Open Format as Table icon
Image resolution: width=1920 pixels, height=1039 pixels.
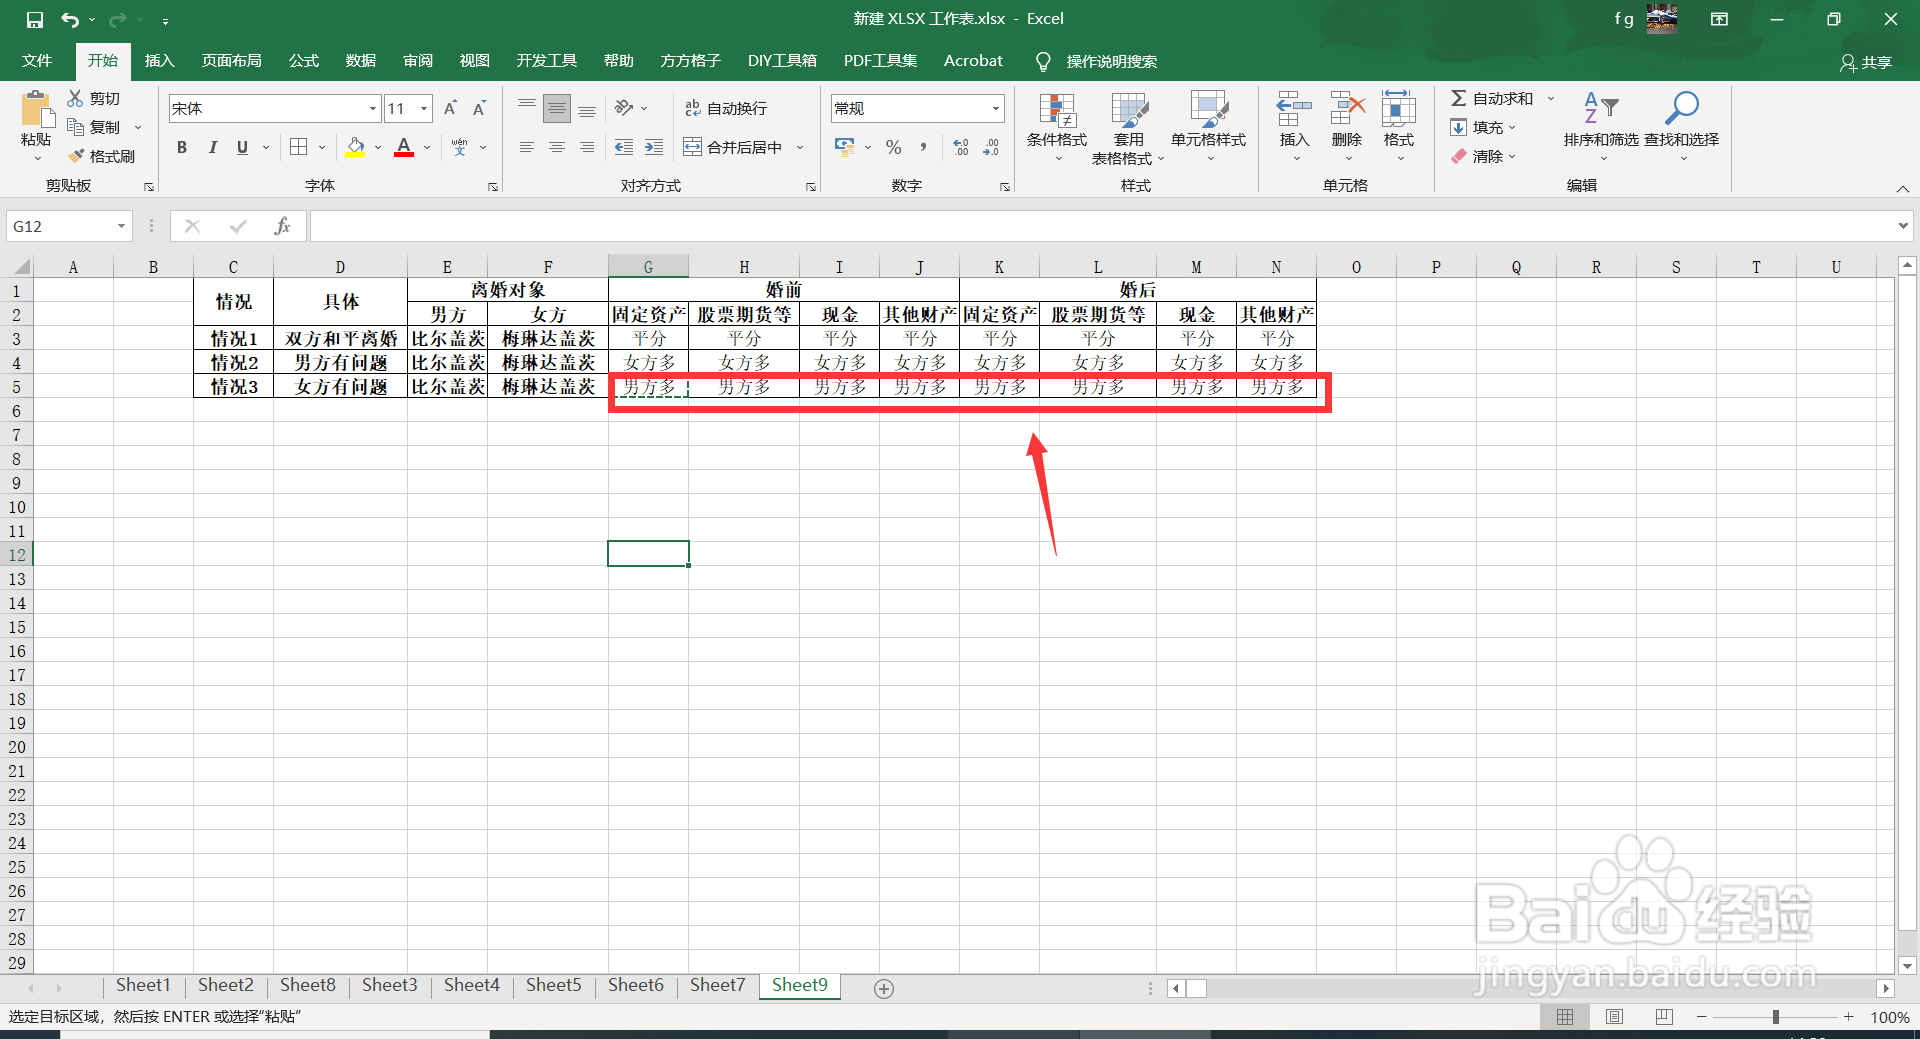pos(1129,110)
